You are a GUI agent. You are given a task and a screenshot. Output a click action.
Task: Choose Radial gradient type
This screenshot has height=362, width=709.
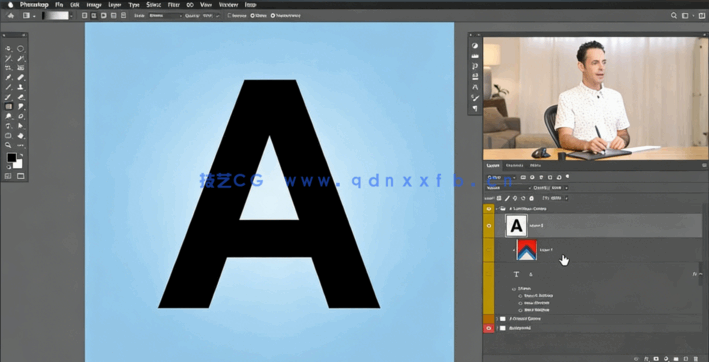[x=94, y=15]
